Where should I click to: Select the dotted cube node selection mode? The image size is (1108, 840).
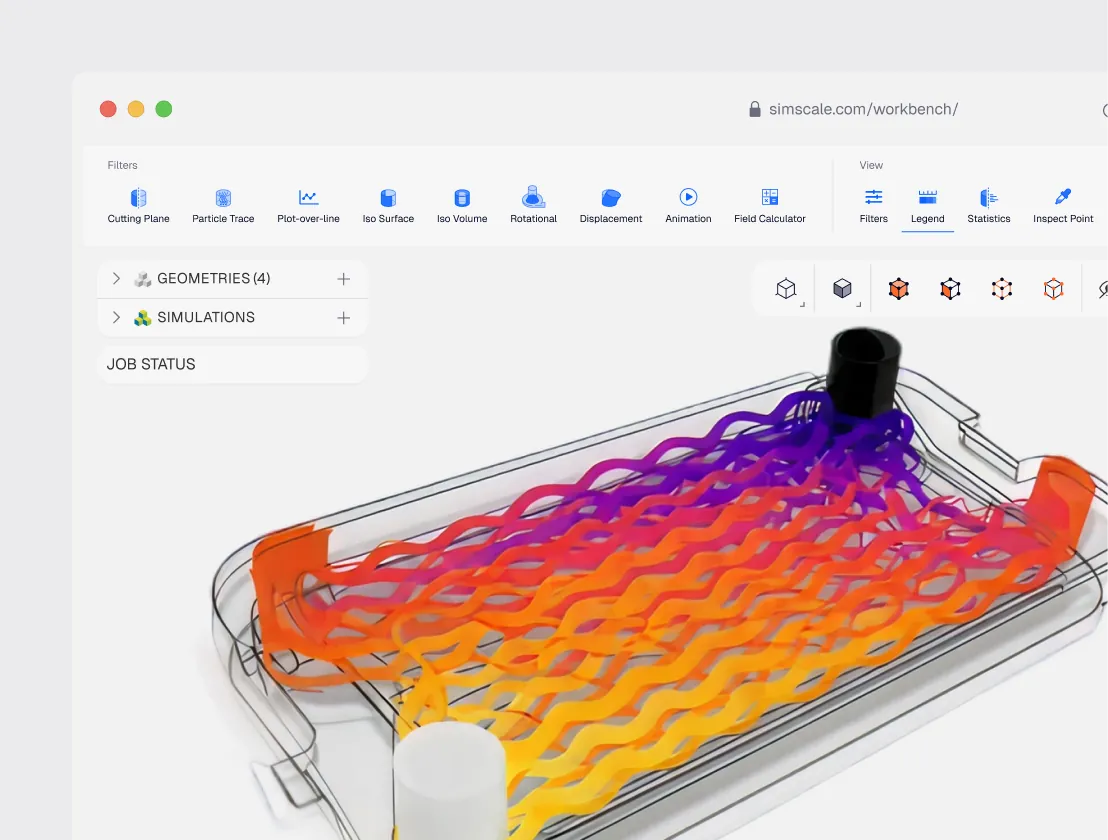(x=1002, y=289)
